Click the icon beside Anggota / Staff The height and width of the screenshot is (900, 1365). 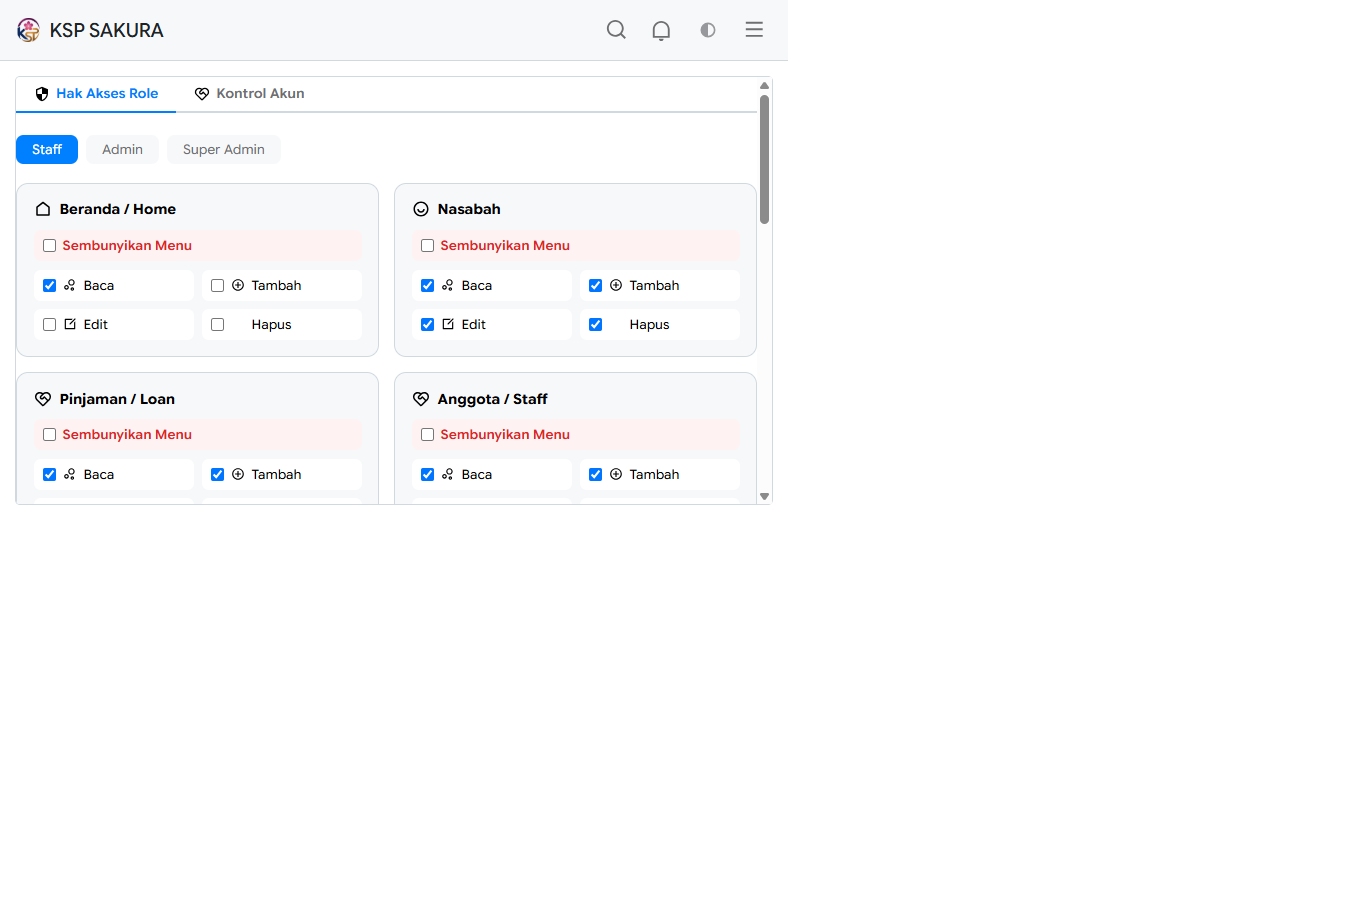coord(421,399)
